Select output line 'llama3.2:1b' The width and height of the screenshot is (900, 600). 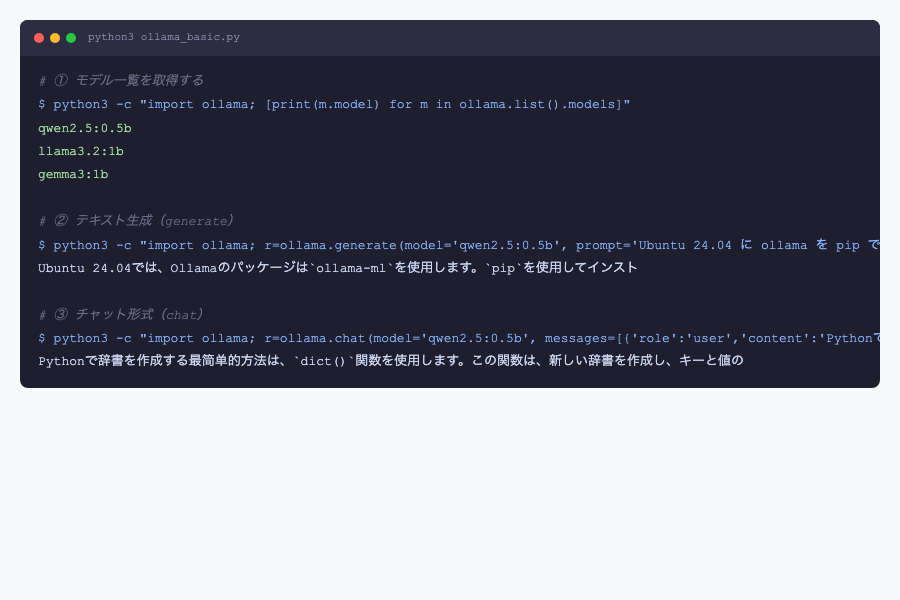pos(81,151)
